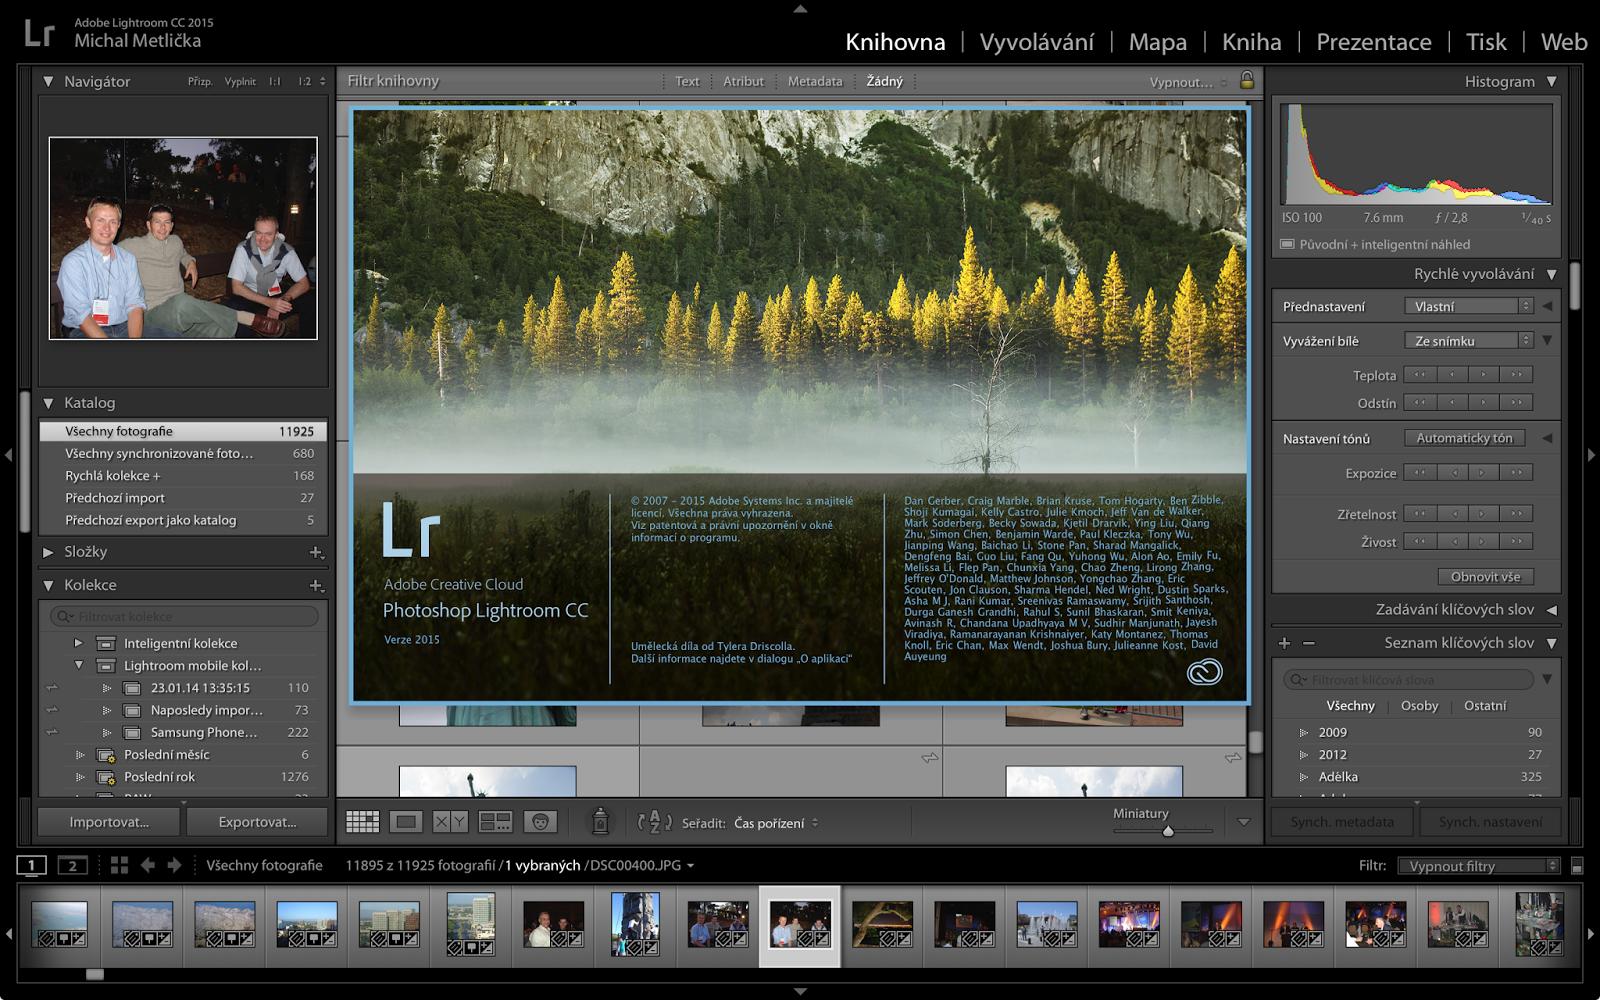Image resolution: width=1600 pixels, height=1000 pixels.
Task: Toggle filters switch next to Vypnout filtry
Action: [x=1577, y=866]
